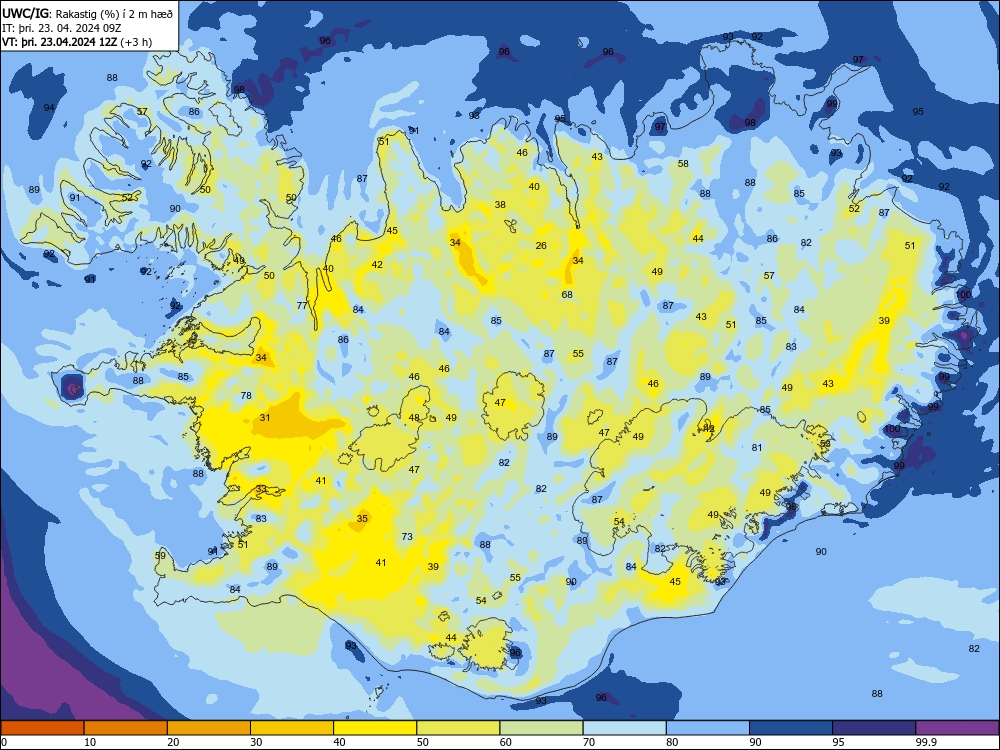The width and height of the screenshot is (1000, 750).
Task: Click the purple legend swatch above 99.9
Action: [x=957, y=728]
